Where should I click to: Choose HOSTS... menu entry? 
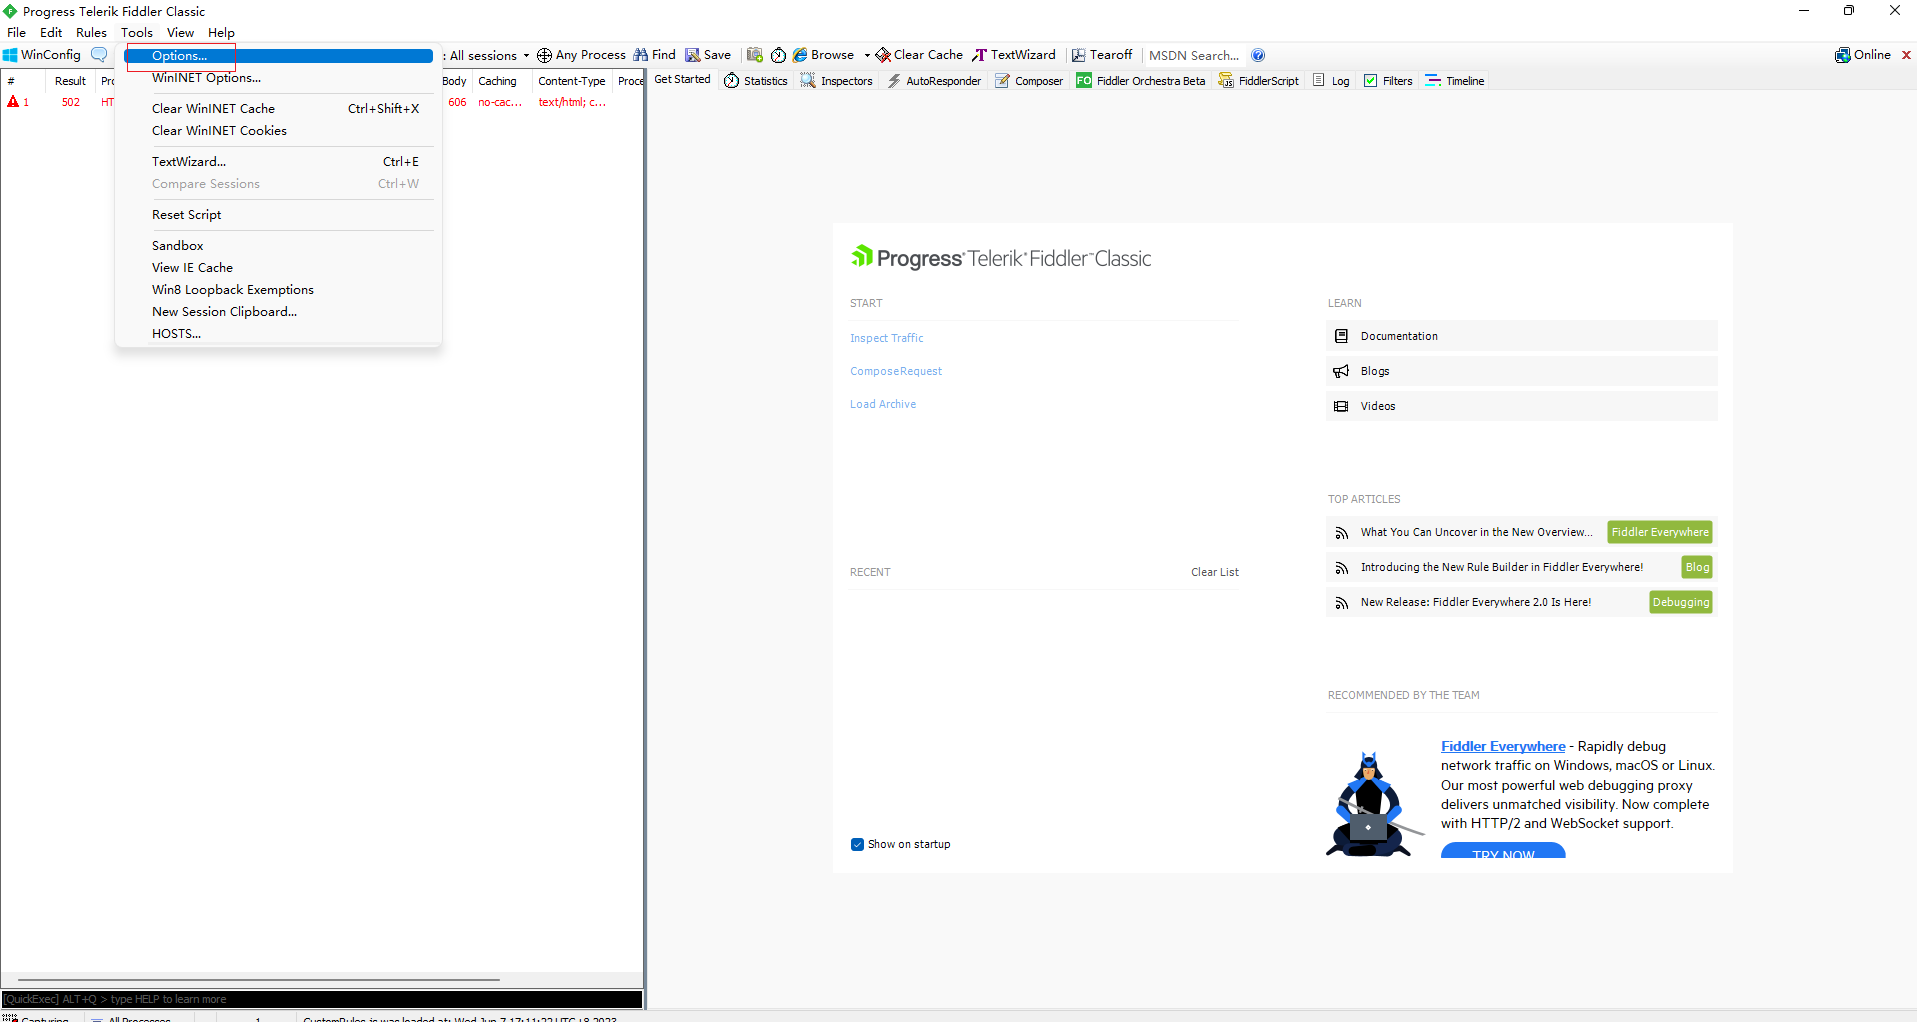coord(278,333)
